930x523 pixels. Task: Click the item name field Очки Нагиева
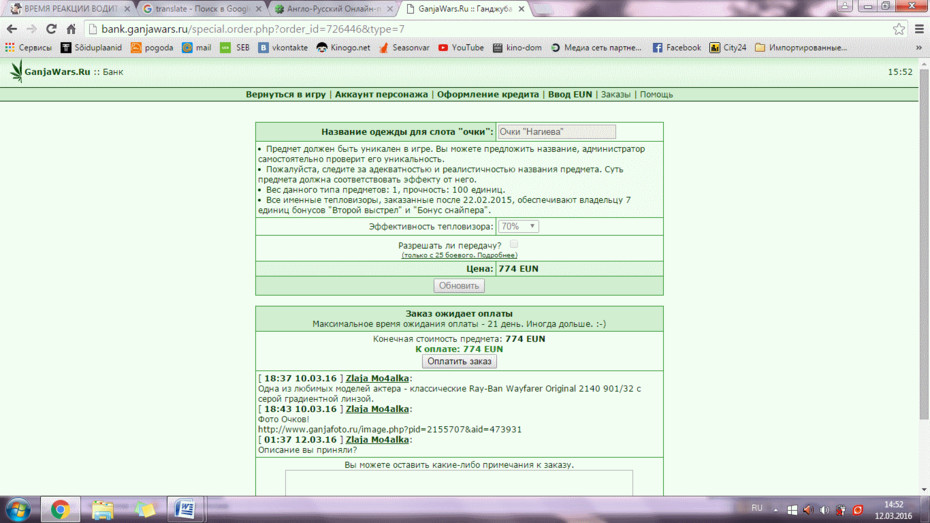pyautogui.click(x=556, y=132)
